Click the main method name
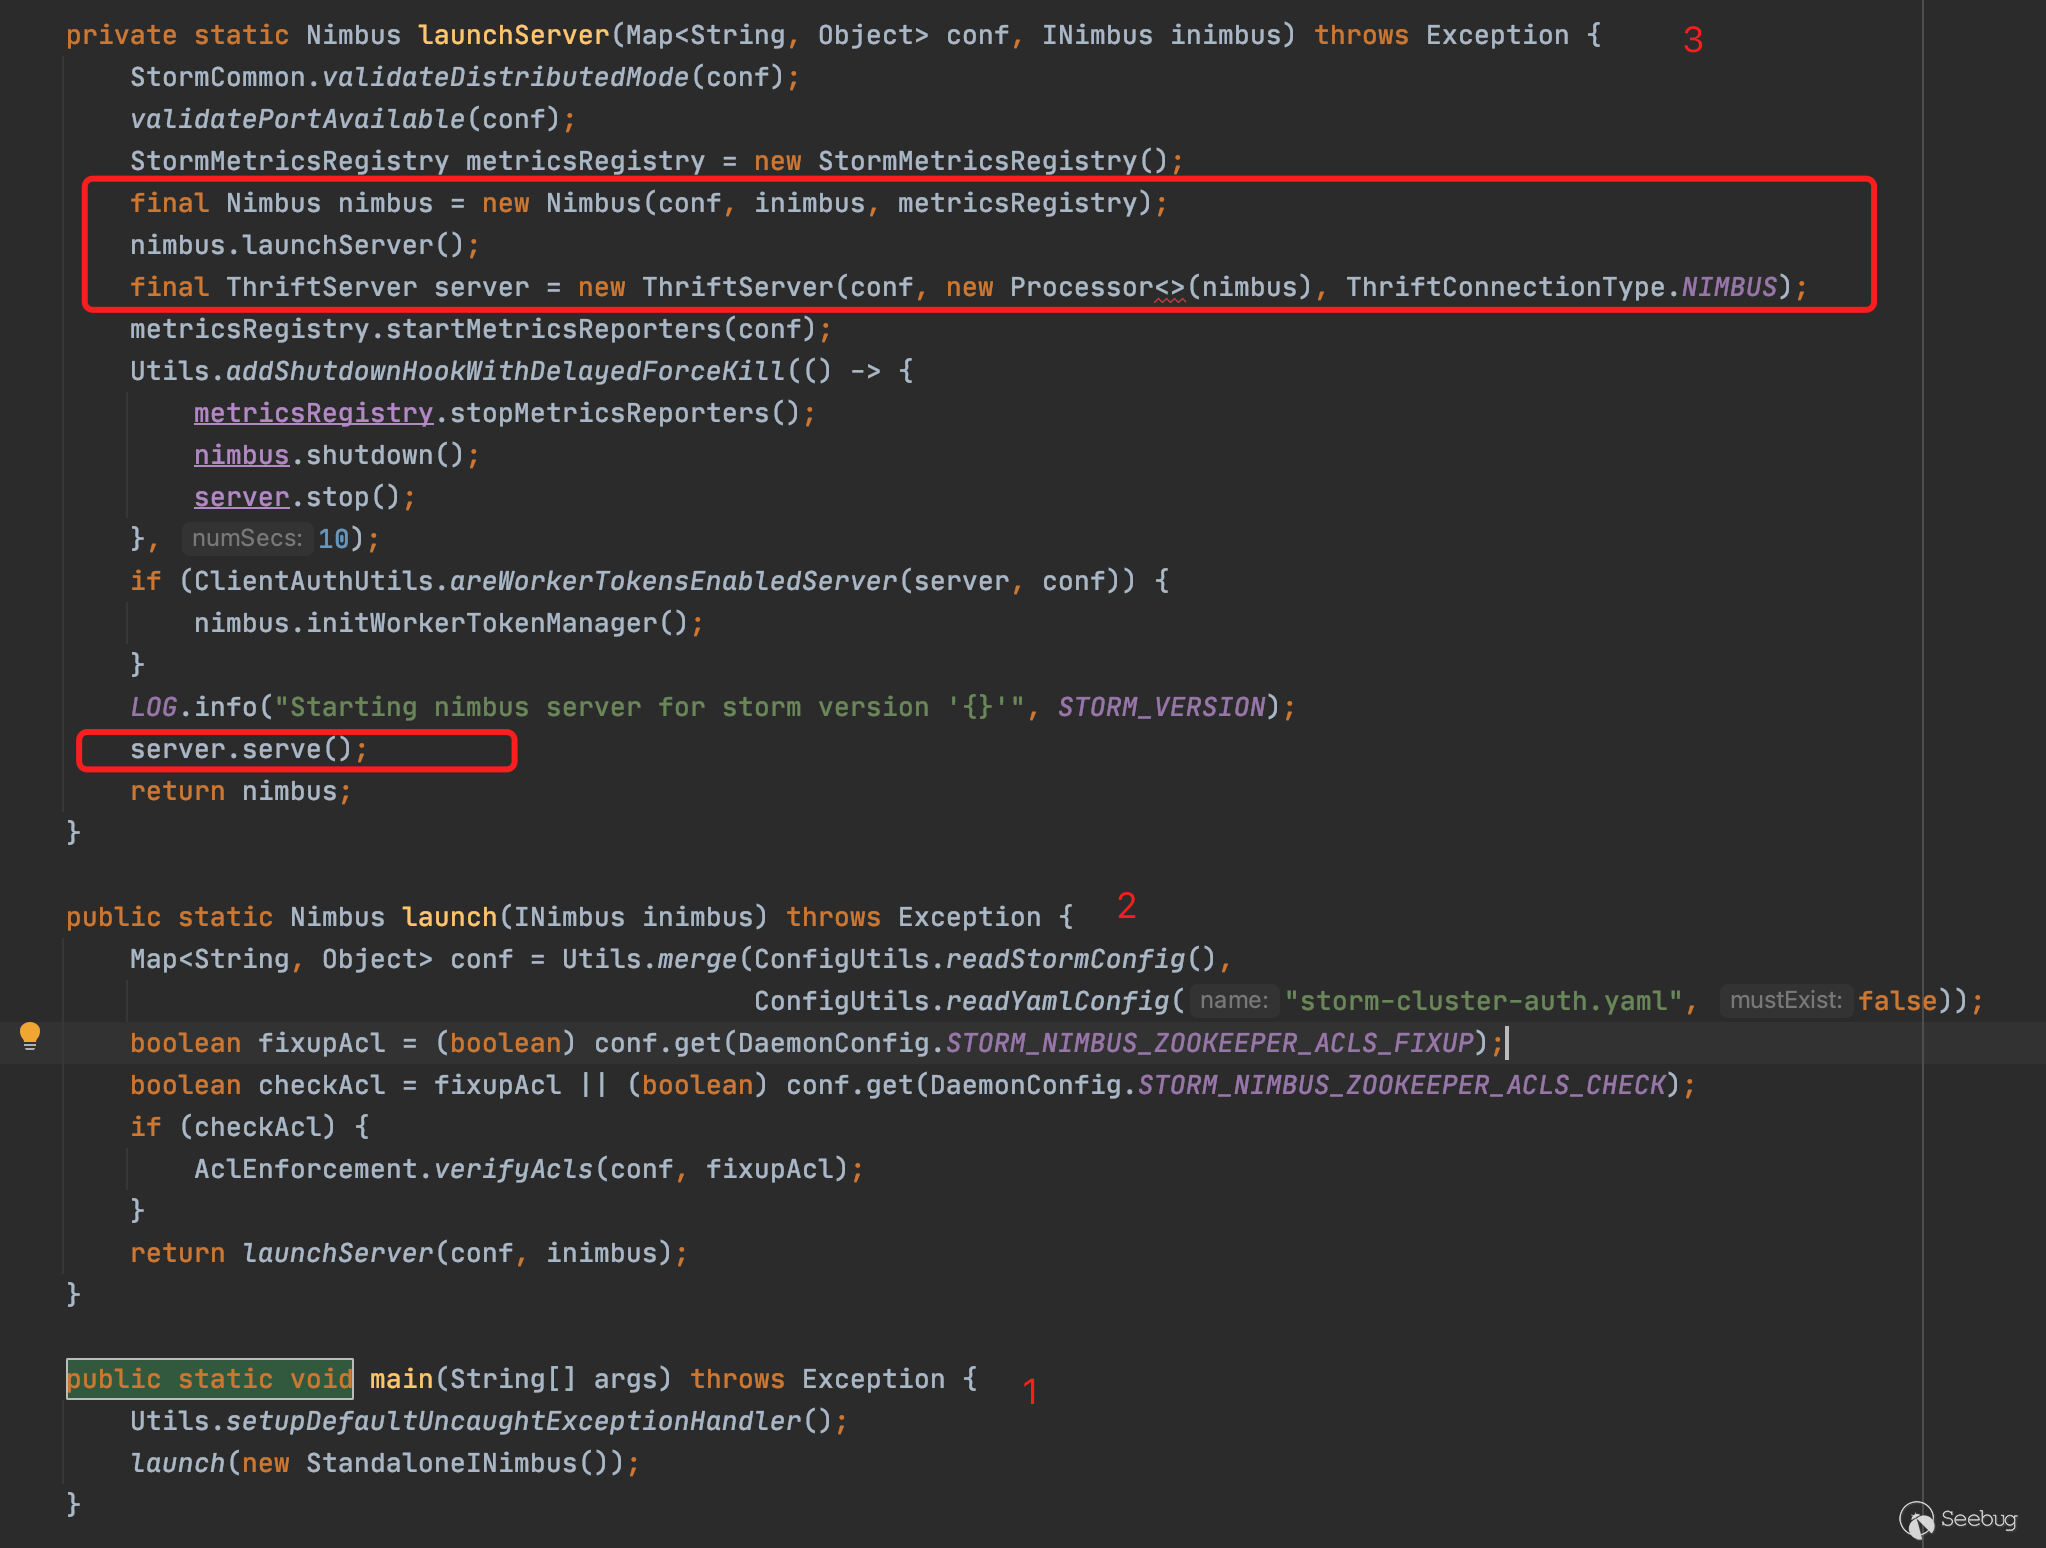 coord(401,1379)
